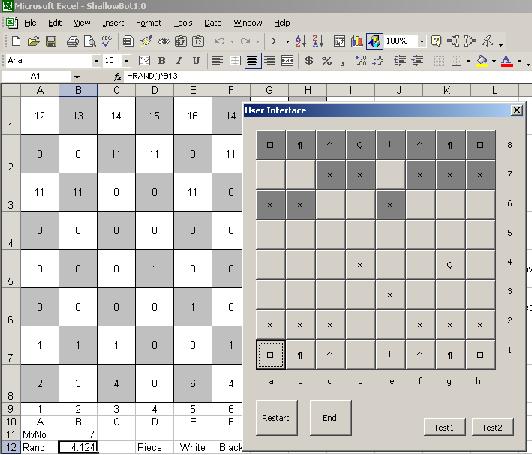Image resolution: width=532 pixels, height=455 pixels.
Task: Create a new workbook with the New icon
Action: pyautogui.click(x=15, y=41)
